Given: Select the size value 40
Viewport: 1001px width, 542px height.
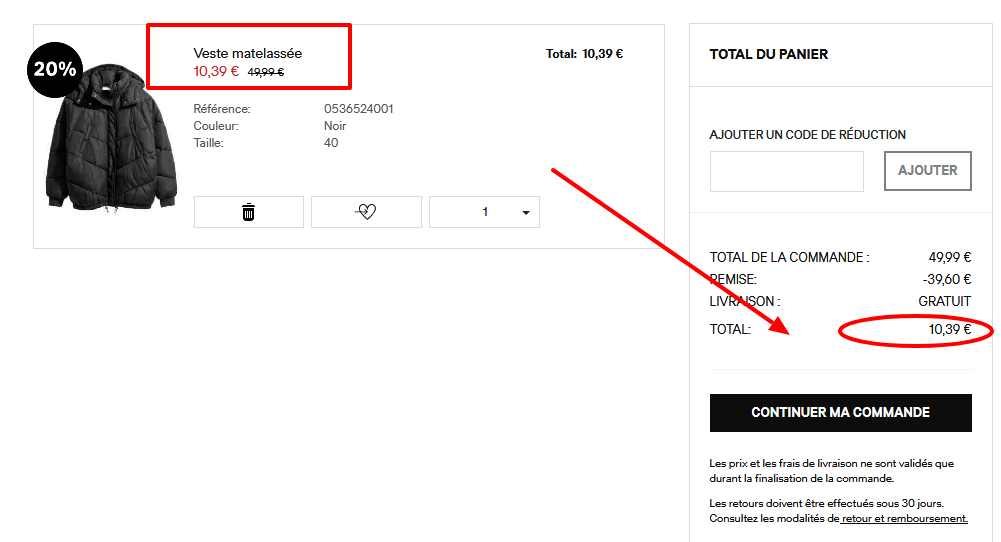Looking at the screenshot, I should click(331, 143).
